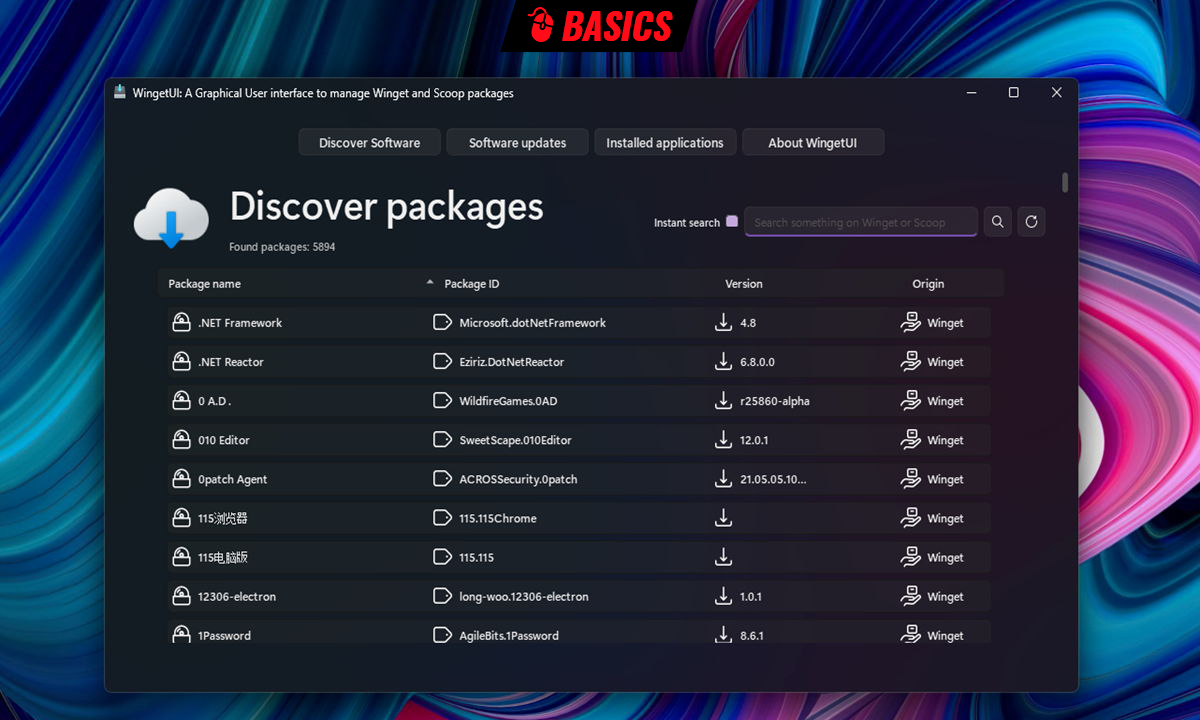Click the search magnifier icon button

point(997,222)
